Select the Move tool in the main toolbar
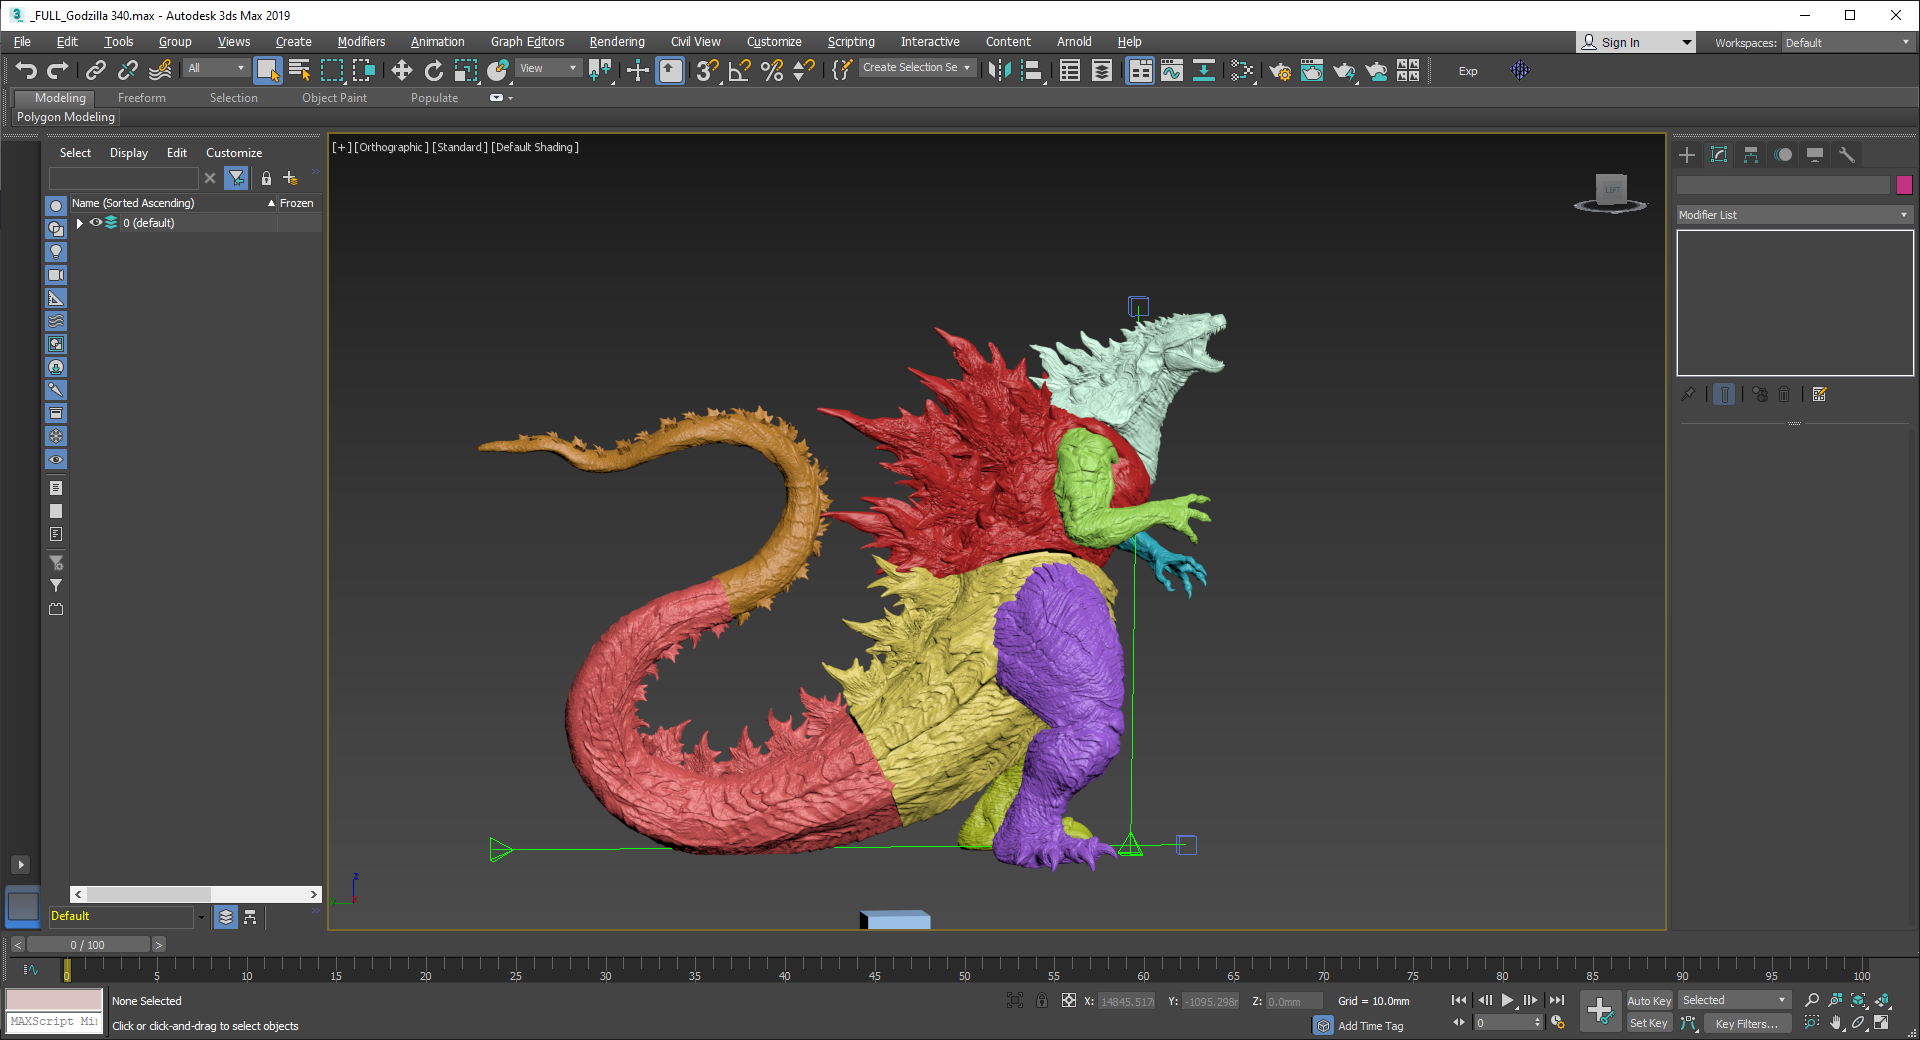This screenshot has height=1040, width=1920. point(401,70)
